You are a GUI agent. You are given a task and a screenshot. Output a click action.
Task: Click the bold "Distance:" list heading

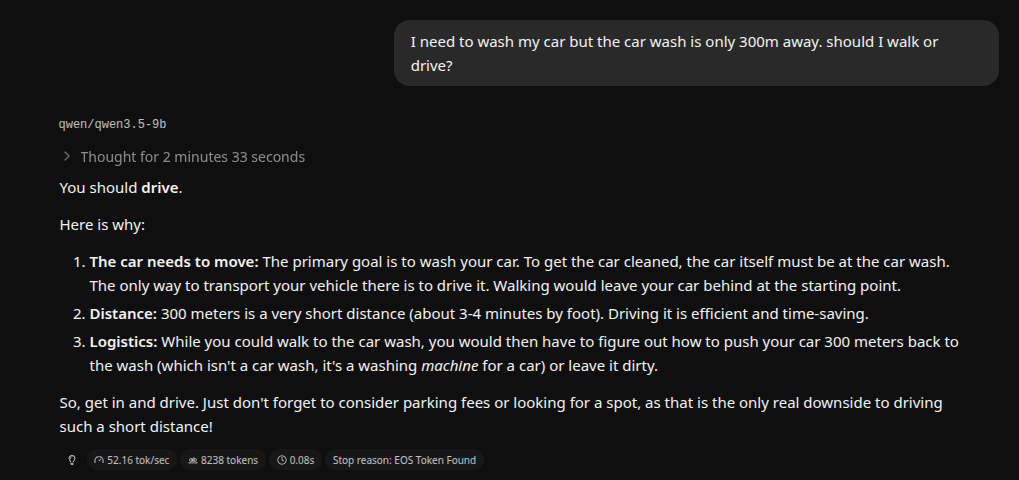pos(123,314)
